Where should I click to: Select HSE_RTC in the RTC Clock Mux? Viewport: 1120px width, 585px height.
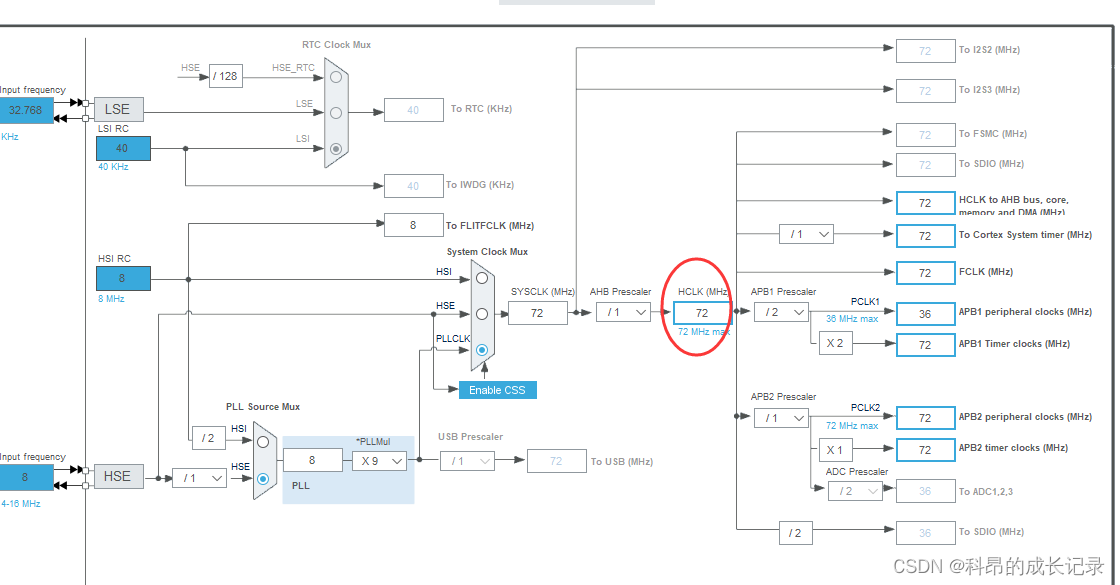point(335,77)
